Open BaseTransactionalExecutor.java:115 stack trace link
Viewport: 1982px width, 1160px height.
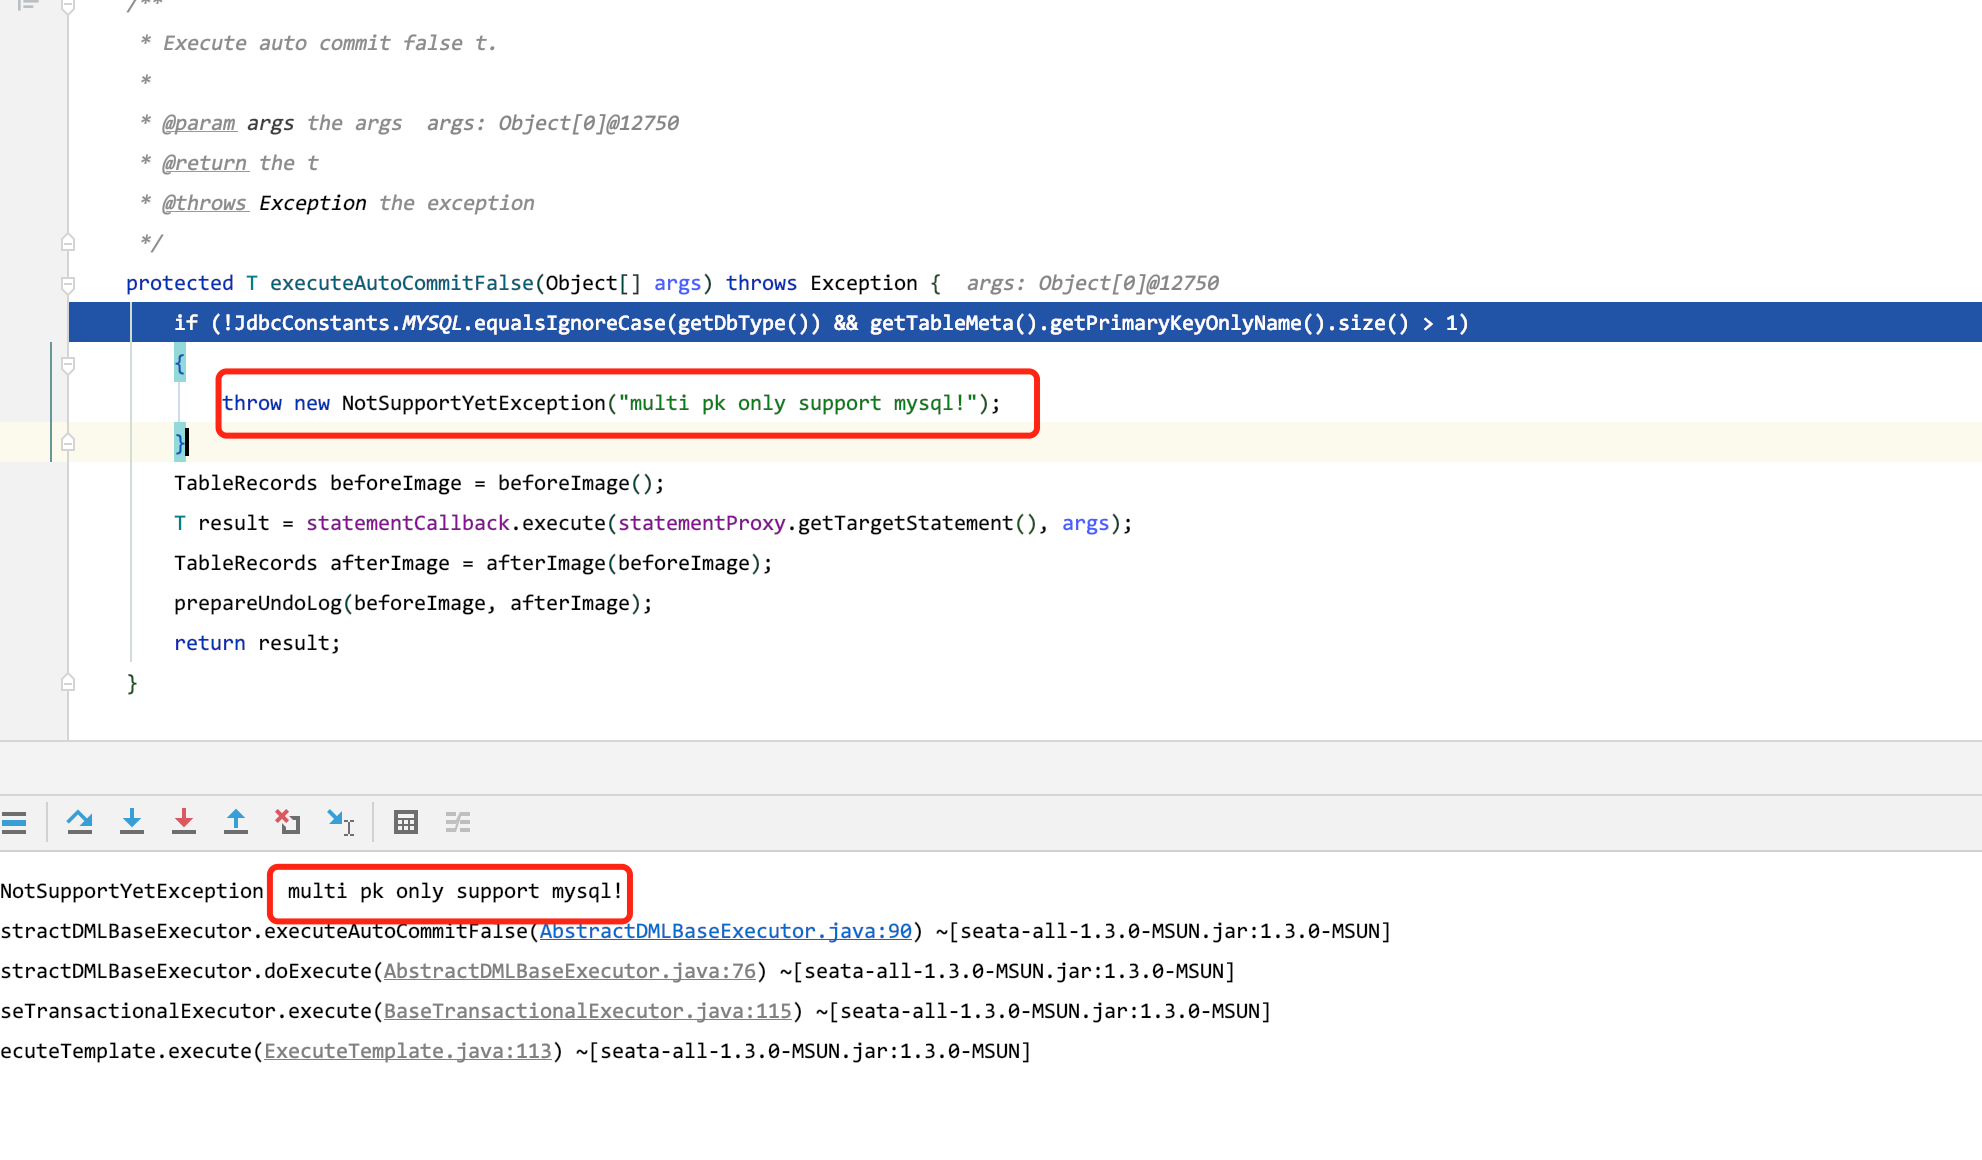(588, 1011)
